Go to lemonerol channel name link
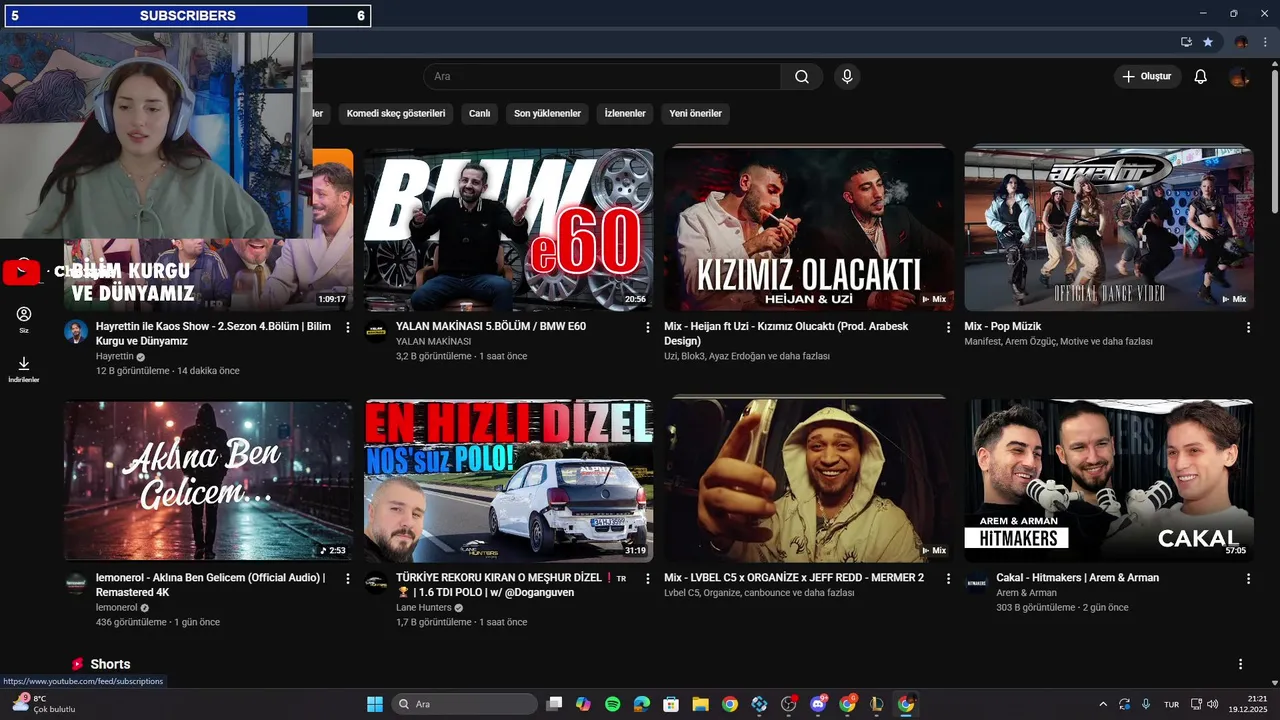 [x=116, y=607]
